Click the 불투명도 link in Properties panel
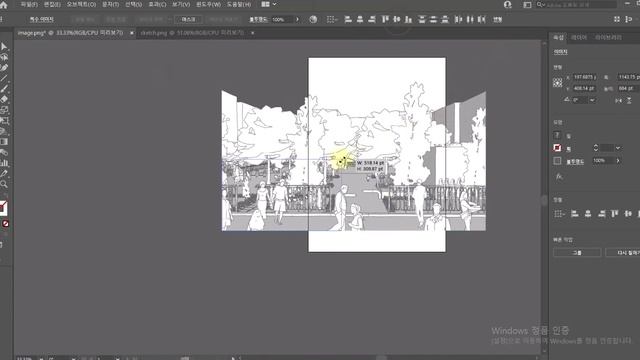This screenshot has width=640, height=360. pos(575,162)
